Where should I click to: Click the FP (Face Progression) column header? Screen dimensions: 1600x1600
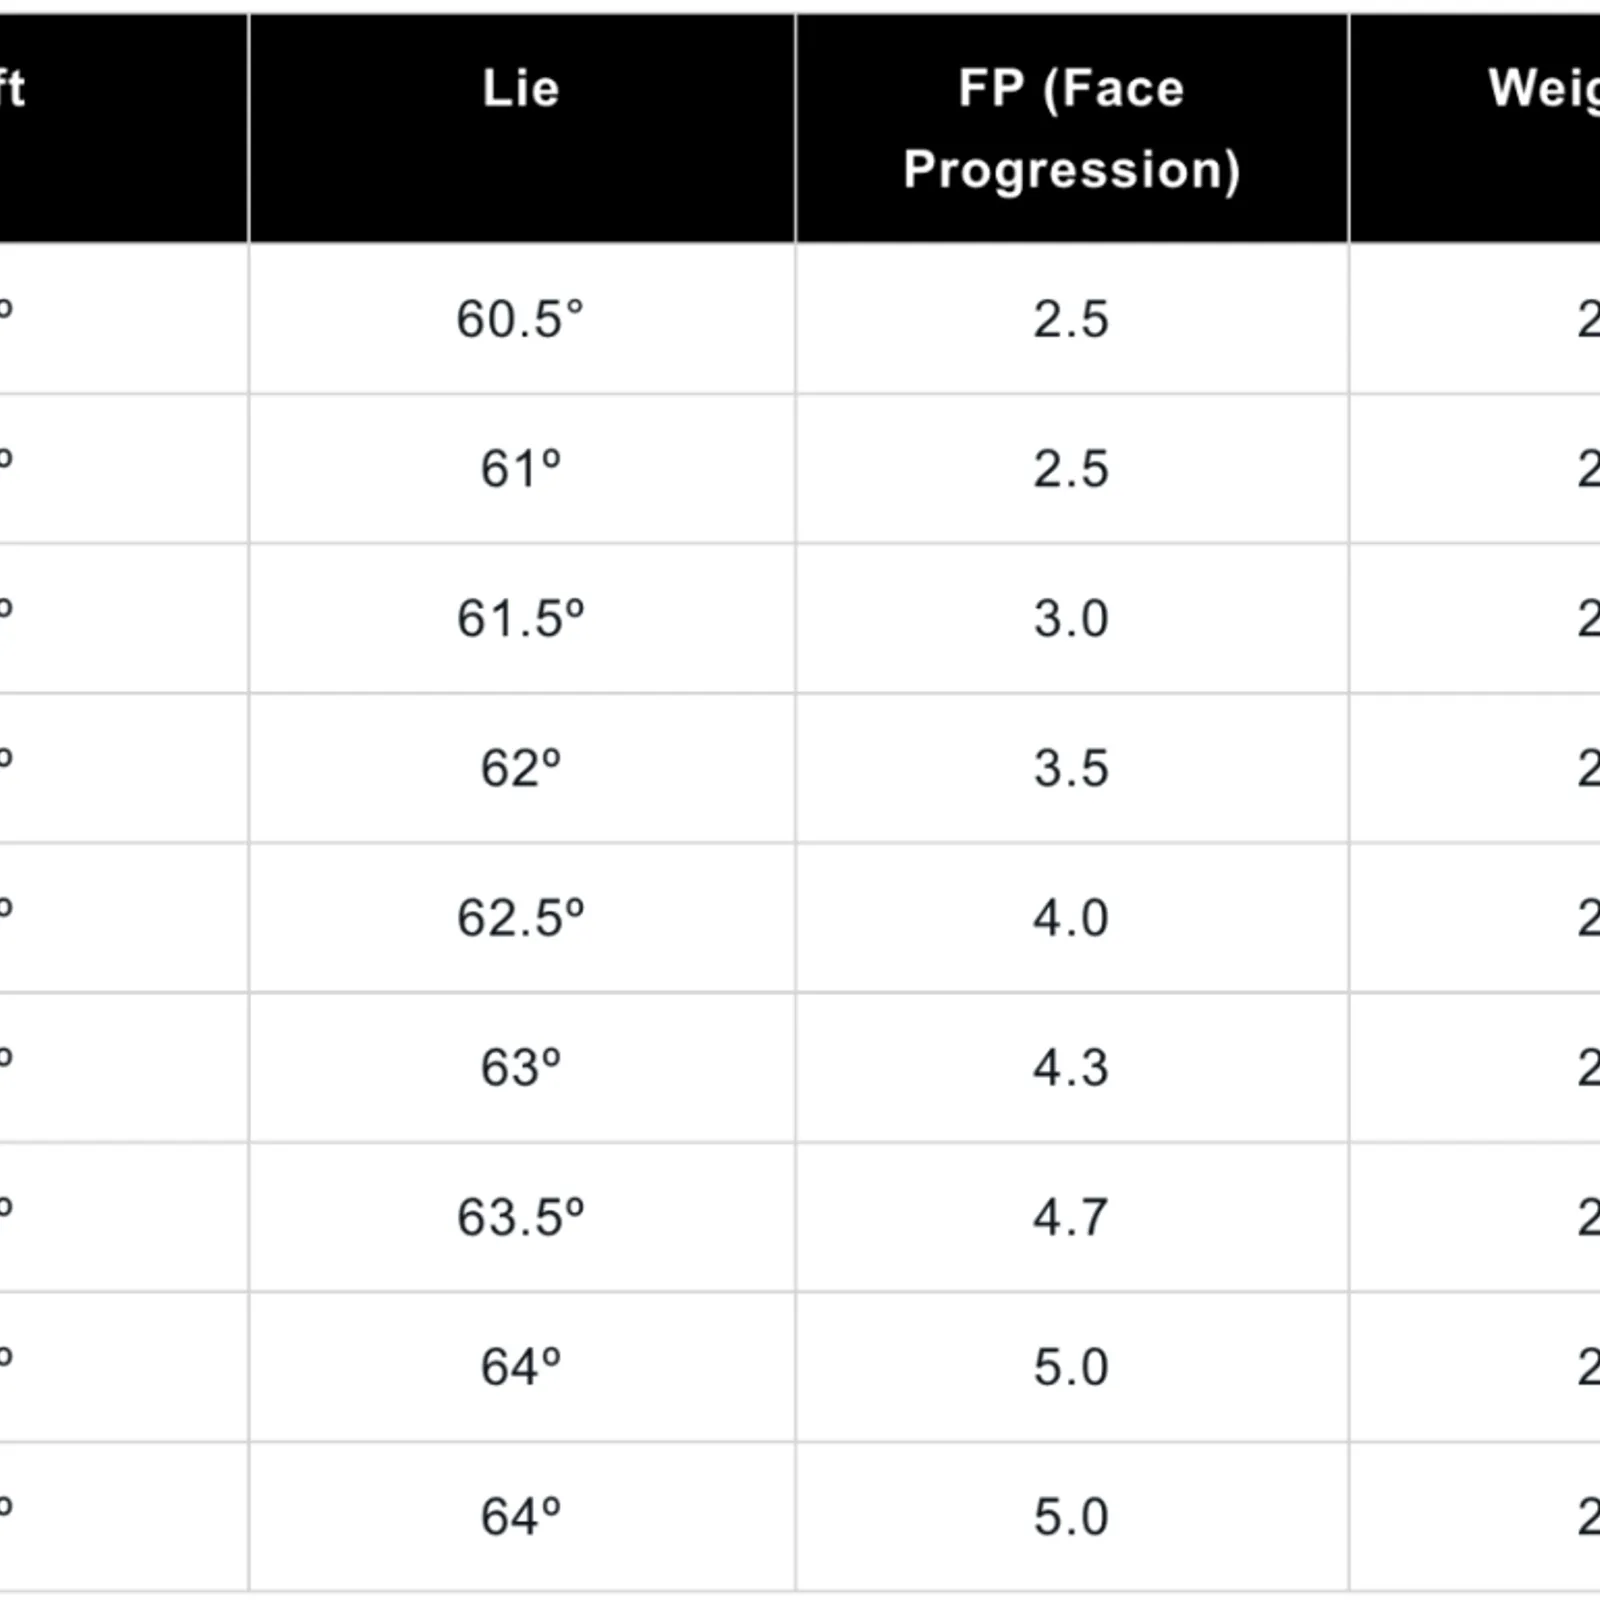[1071, 128]
